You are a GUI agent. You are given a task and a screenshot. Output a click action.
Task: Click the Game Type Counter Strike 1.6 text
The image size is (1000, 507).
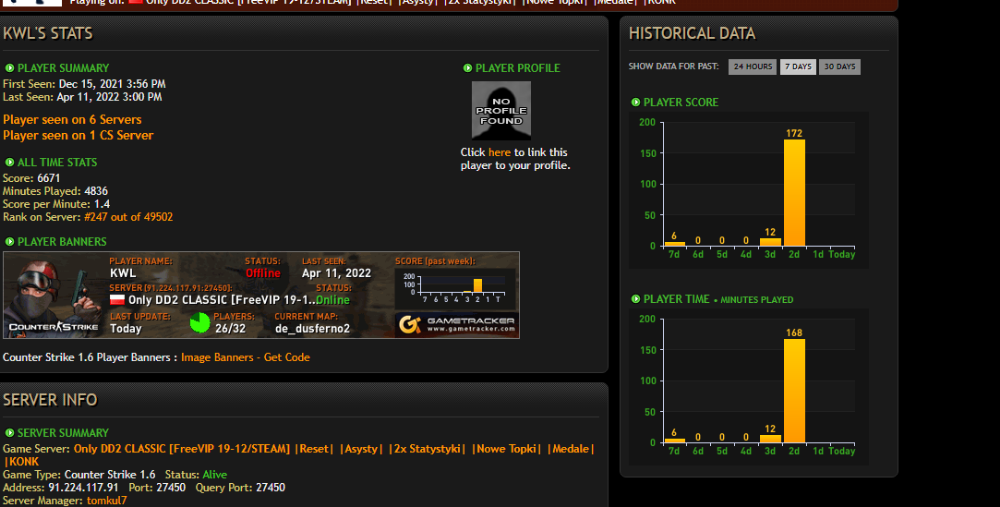click(110, 475)
